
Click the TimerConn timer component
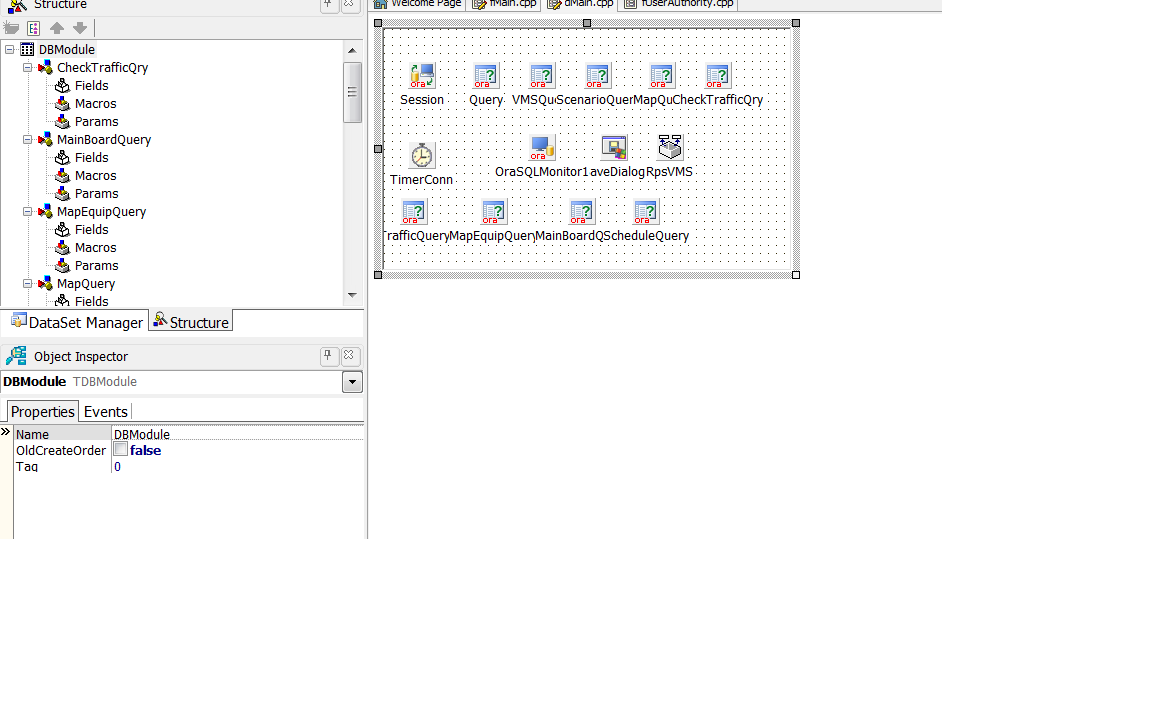click(422, 156)
